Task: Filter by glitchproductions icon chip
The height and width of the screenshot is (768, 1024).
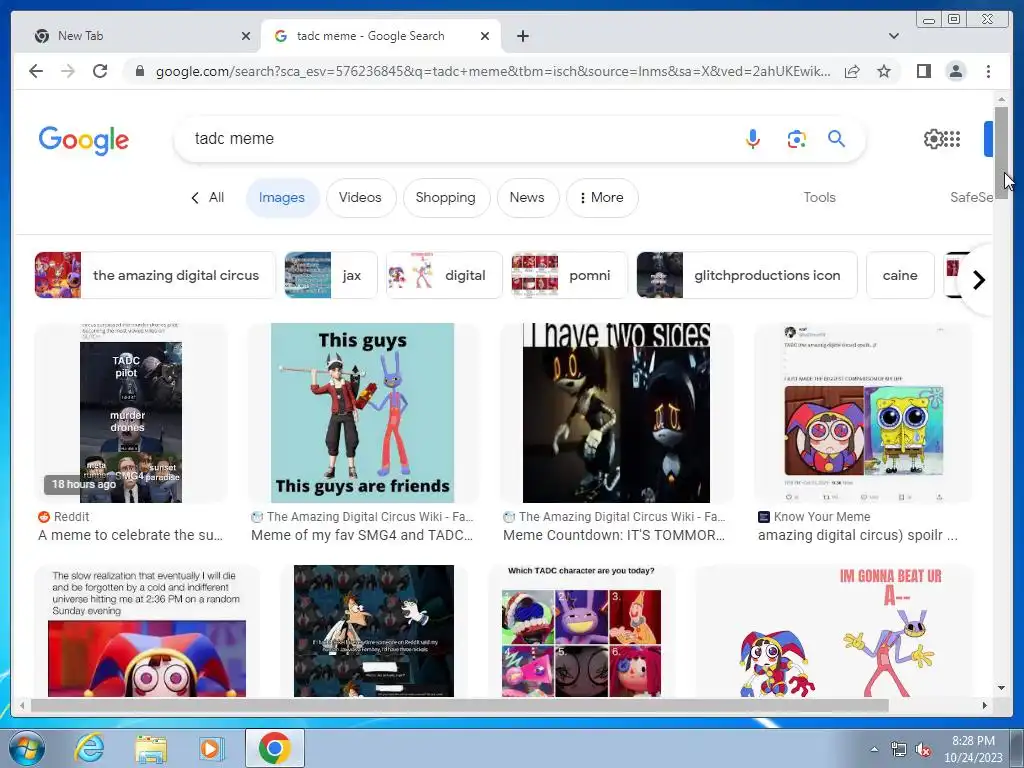Action: [x=746, y=275]
